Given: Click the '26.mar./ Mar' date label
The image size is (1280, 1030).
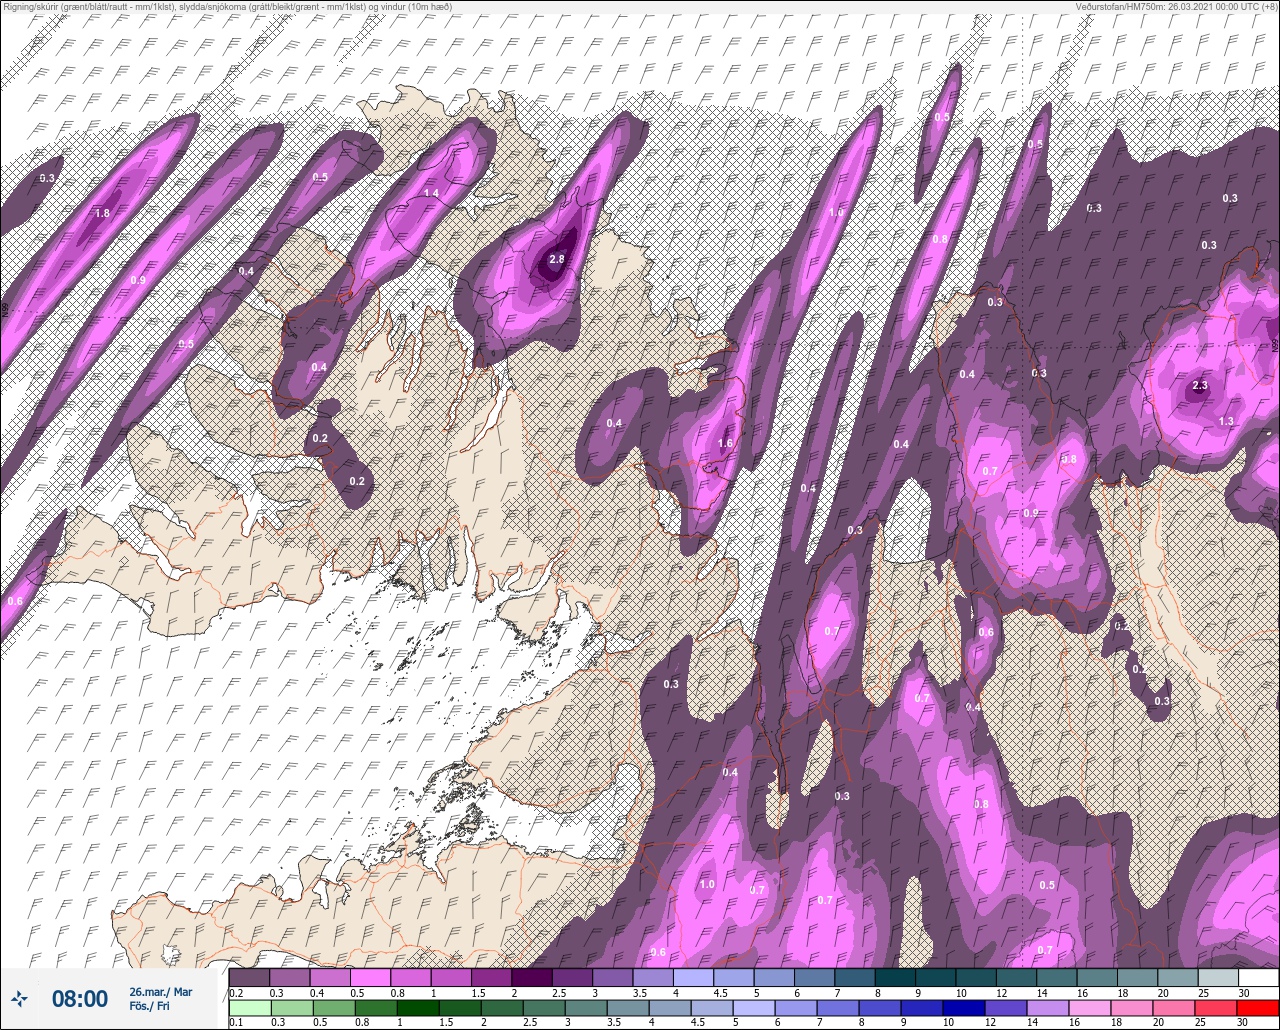Looking at the screenshot, I should [160, 991].
